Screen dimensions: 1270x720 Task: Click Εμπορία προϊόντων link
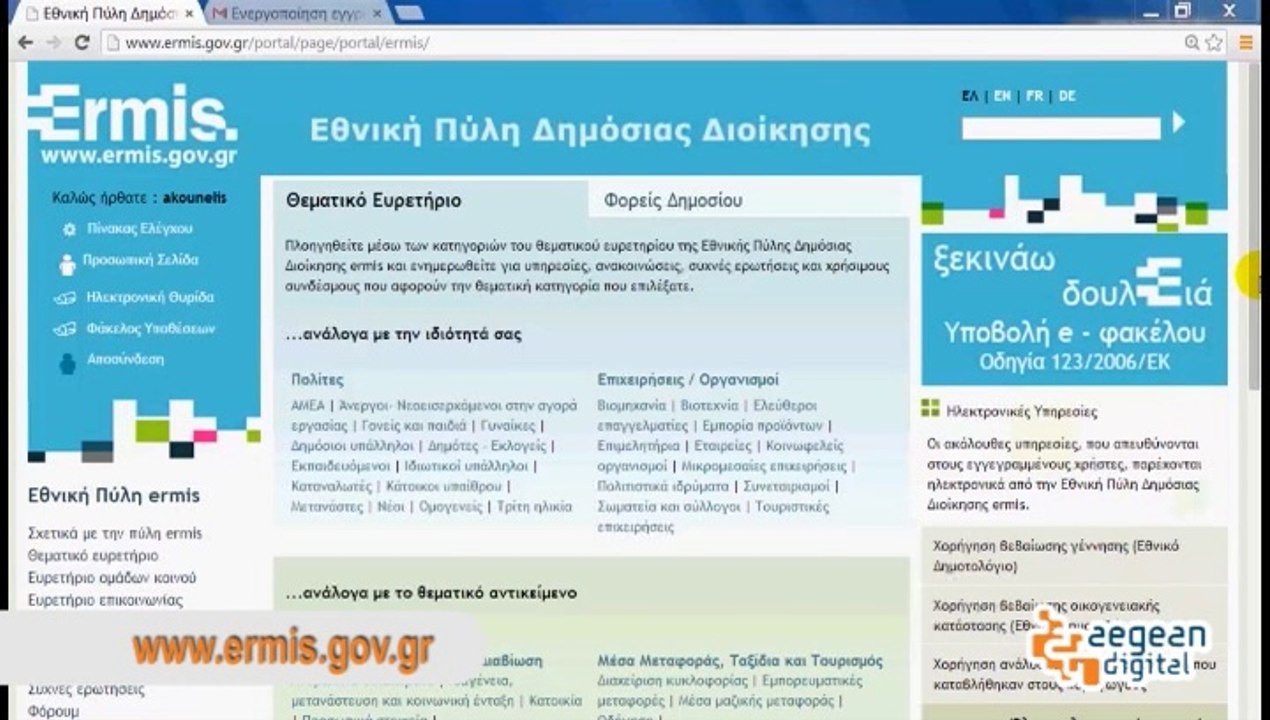764,426
